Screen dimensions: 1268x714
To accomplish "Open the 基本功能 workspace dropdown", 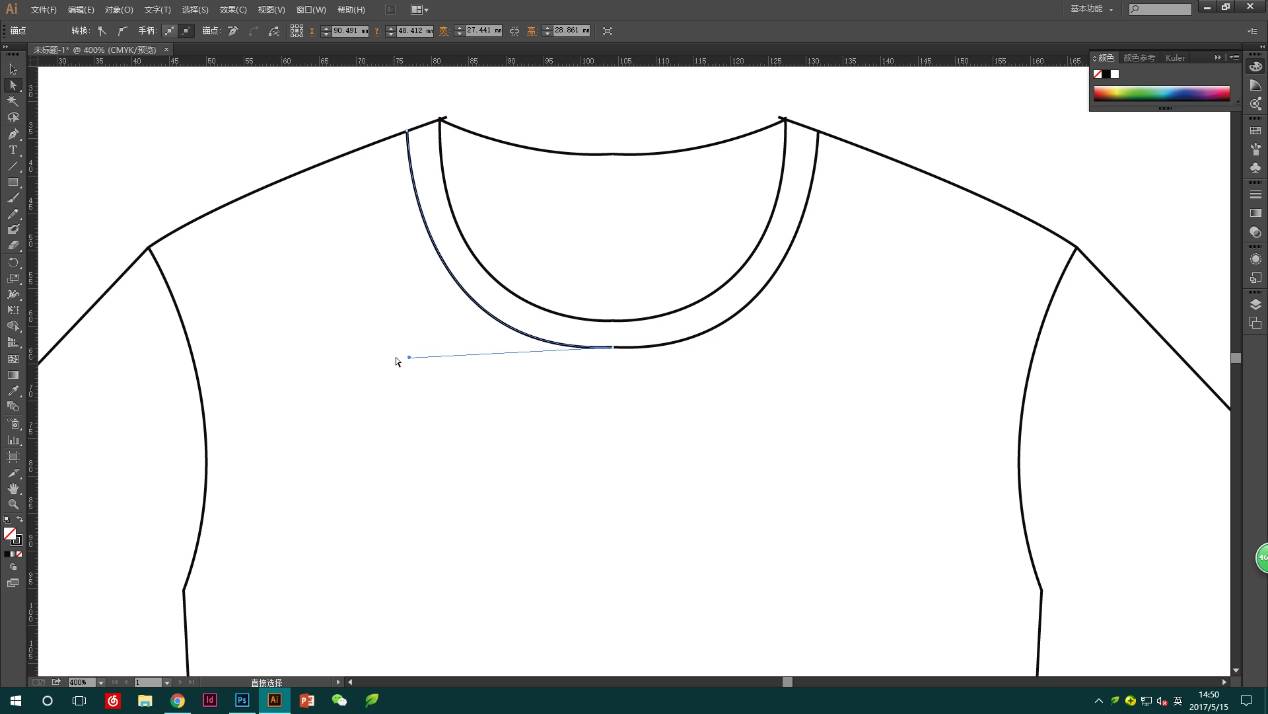I will (x=1092, y=9).
